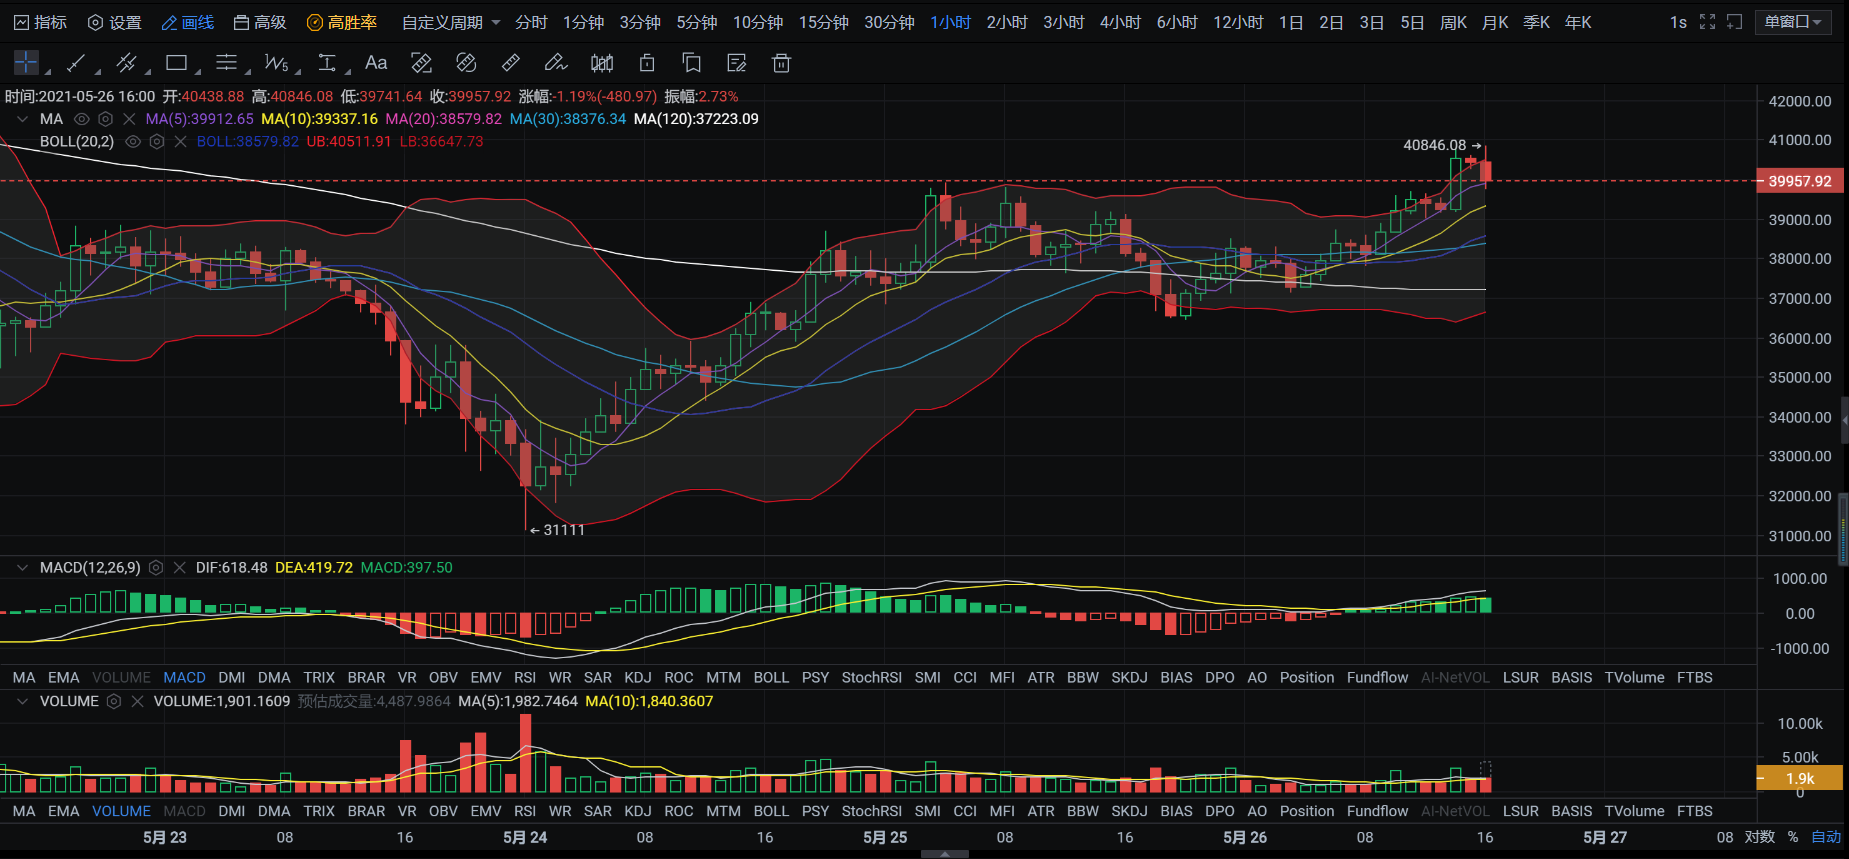Select the crosshair cursor tool
The width and height of the screenshot is (1849, 859).
(x=26, y=63)
